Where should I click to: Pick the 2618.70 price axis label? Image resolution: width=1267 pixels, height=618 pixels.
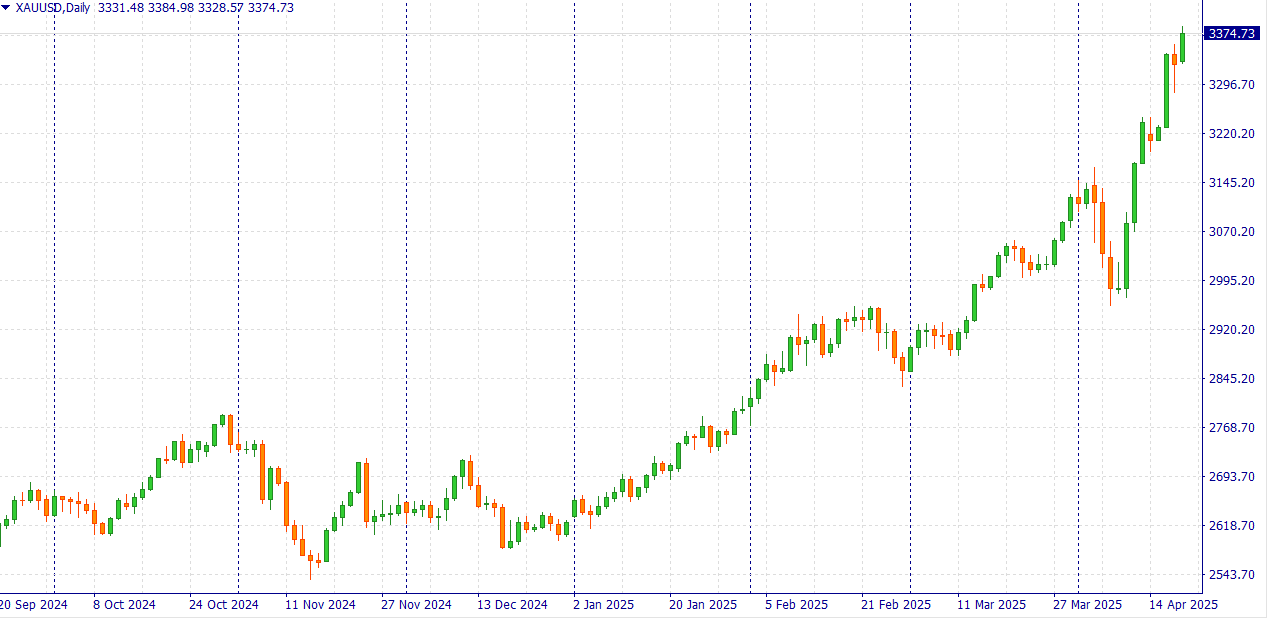click(1231, 526)
